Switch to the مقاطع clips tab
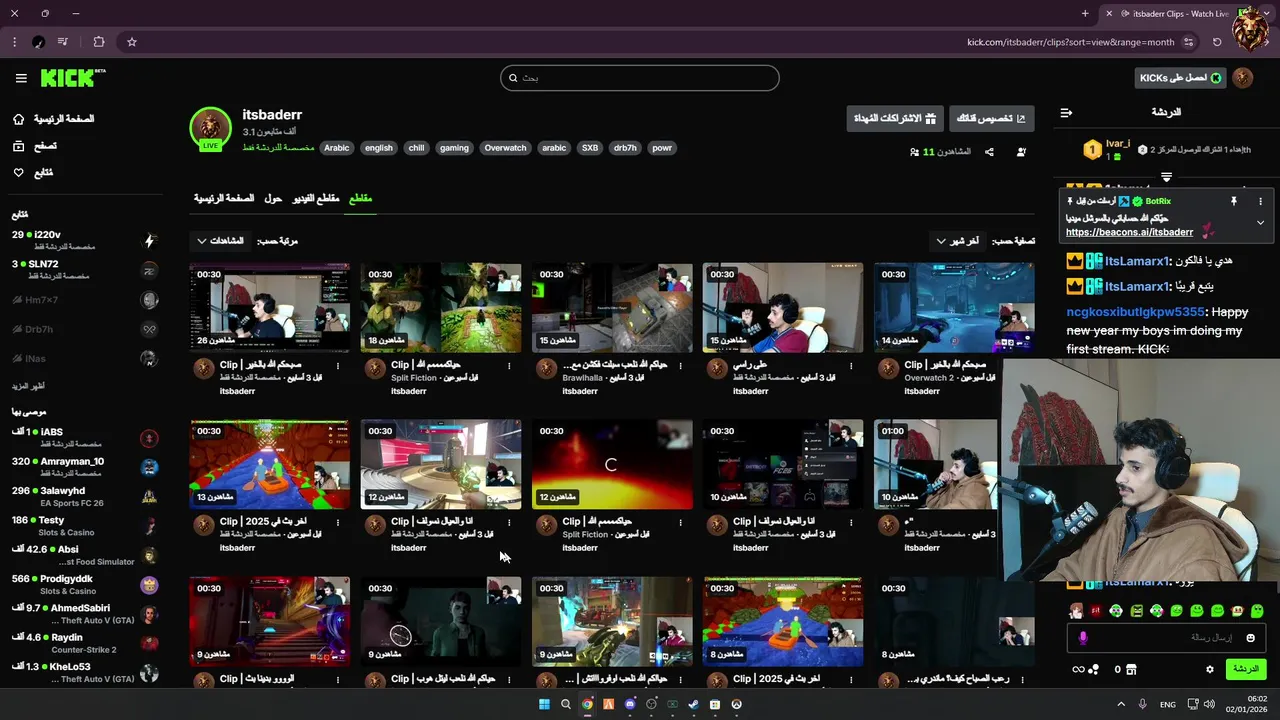The image size is (1280, 720). 360,198
